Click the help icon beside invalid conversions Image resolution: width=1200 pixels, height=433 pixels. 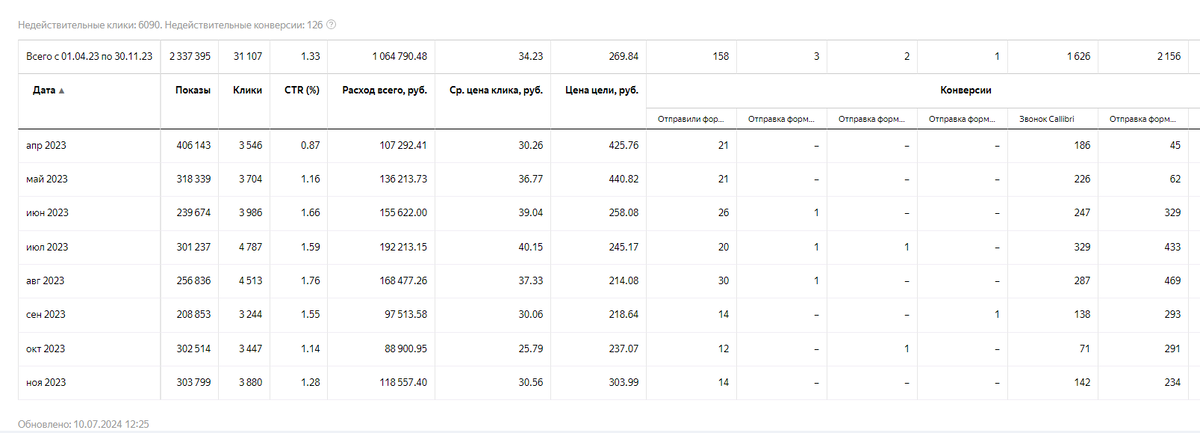click(x=331, y=24)
